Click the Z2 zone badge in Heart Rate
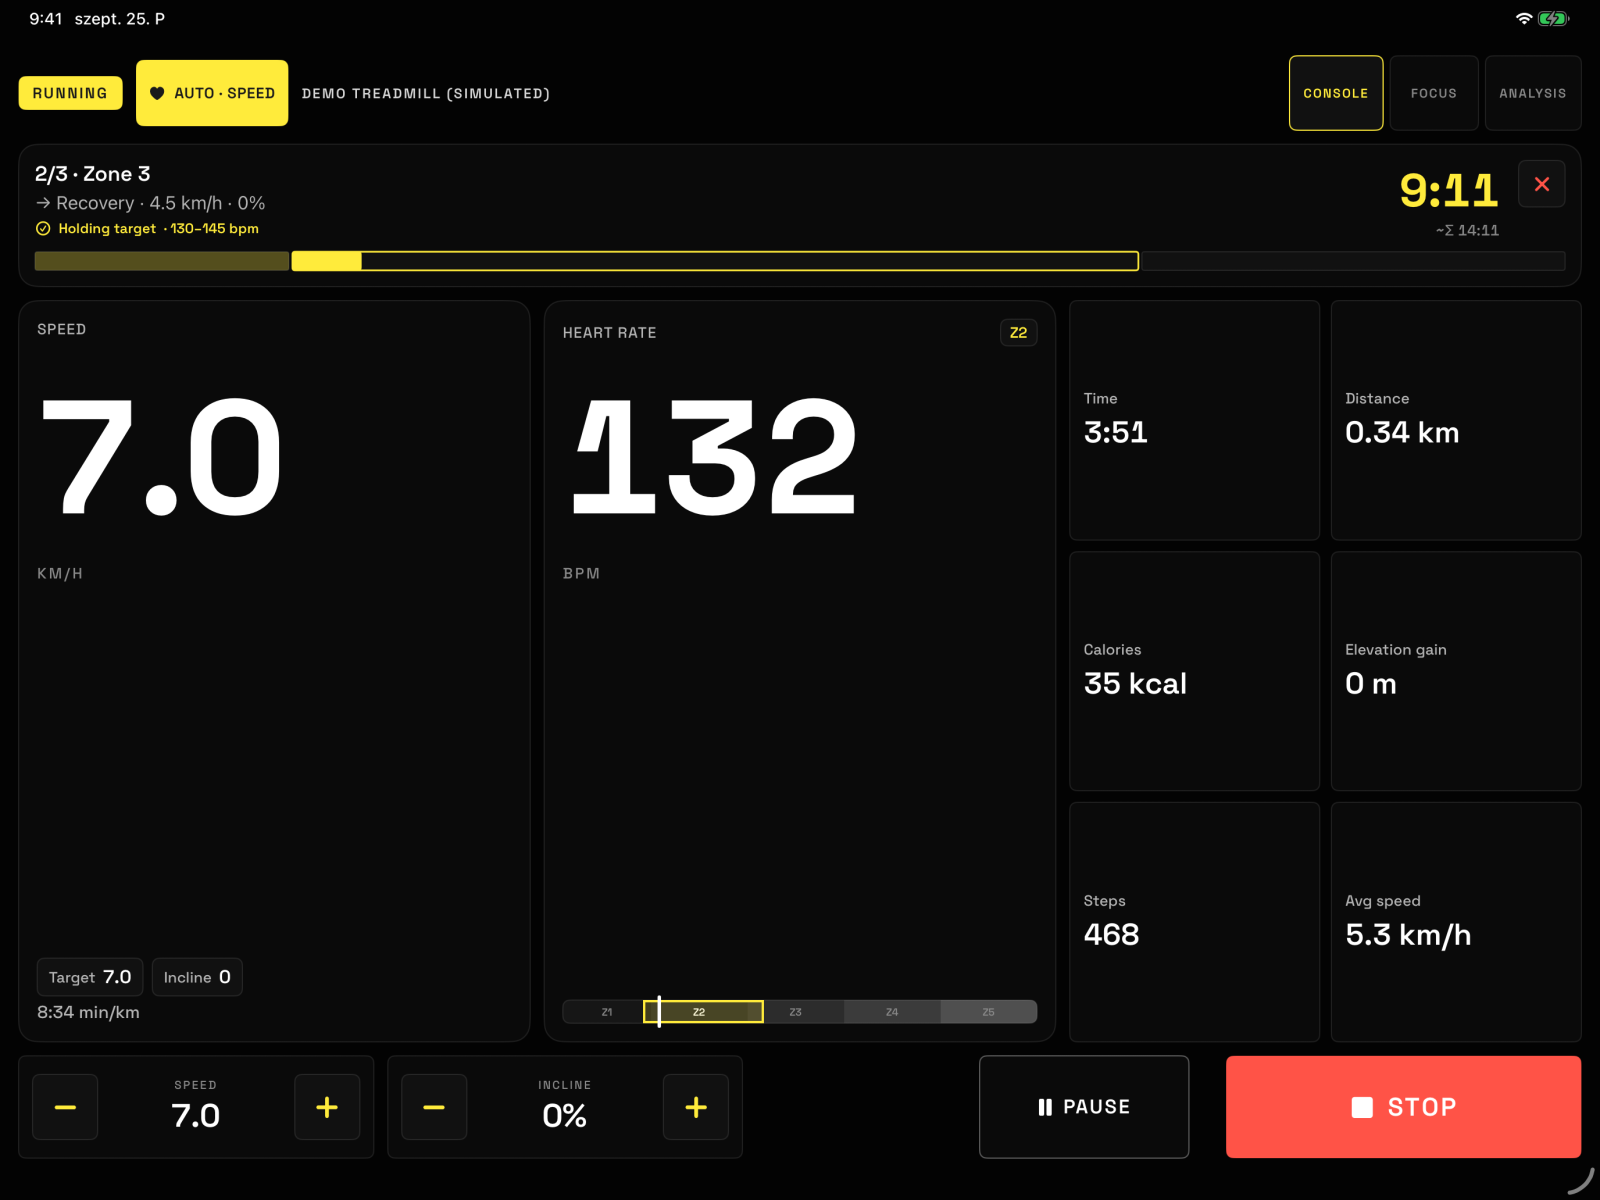Screen dimensions: 1600x1200 click(1018, 333)
